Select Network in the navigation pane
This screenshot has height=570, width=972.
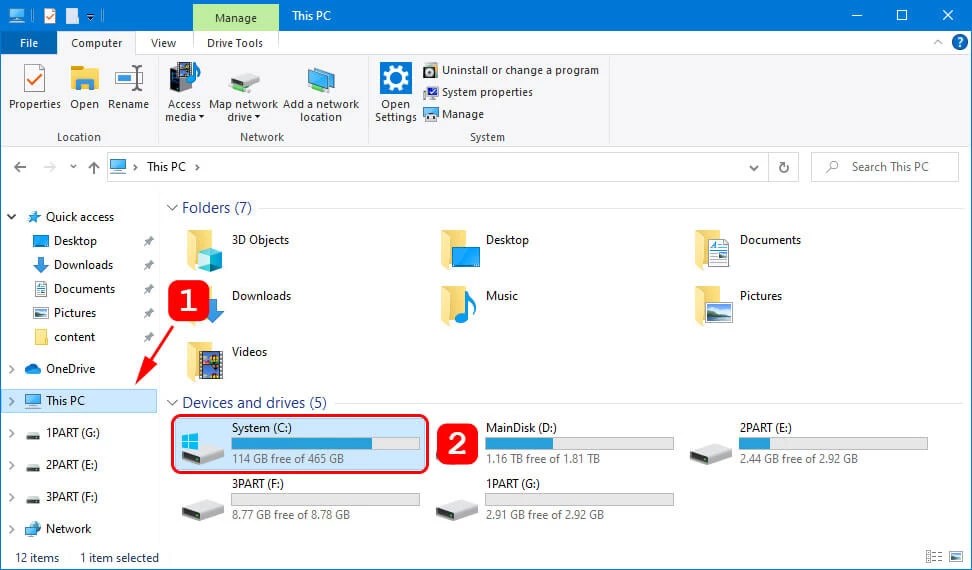pos(68,529)
